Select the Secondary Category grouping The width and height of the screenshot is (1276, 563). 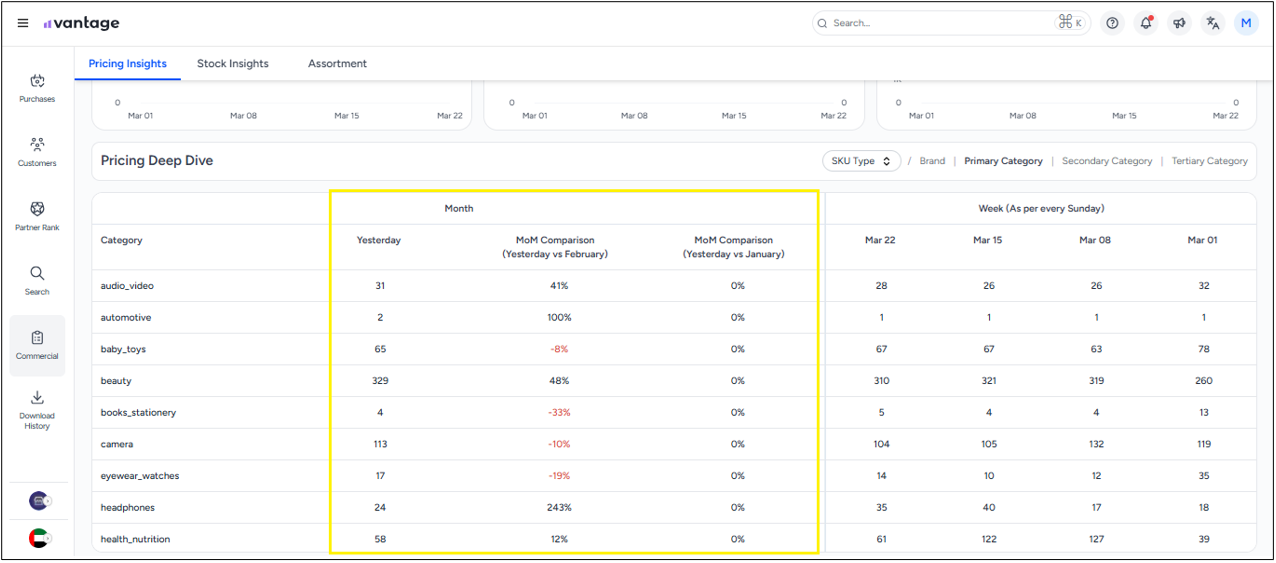pyautogui.click(x=1106, y=161)
